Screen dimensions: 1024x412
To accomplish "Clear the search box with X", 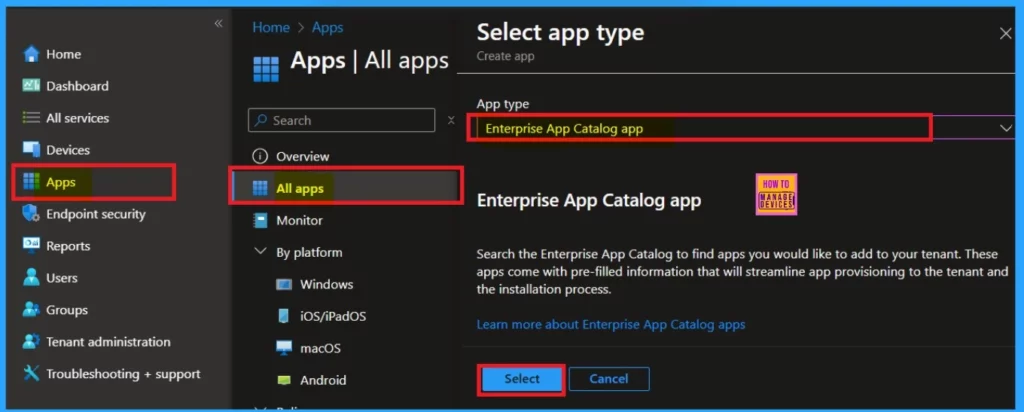I will 451,120.
